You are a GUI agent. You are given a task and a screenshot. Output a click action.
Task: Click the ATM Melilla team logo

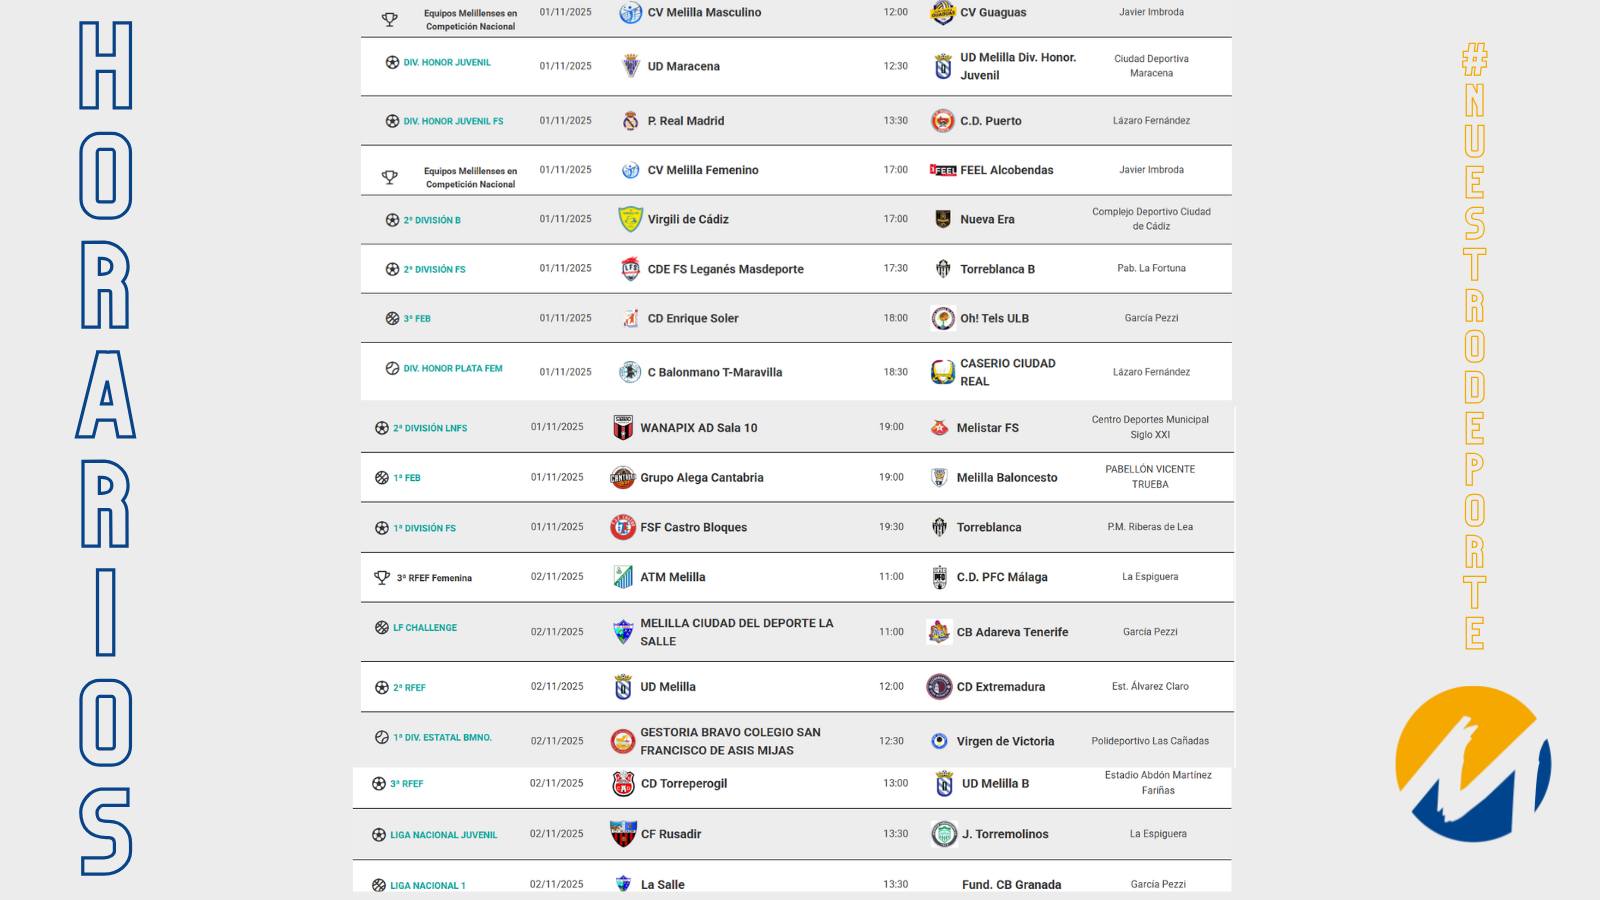point(623,577)
